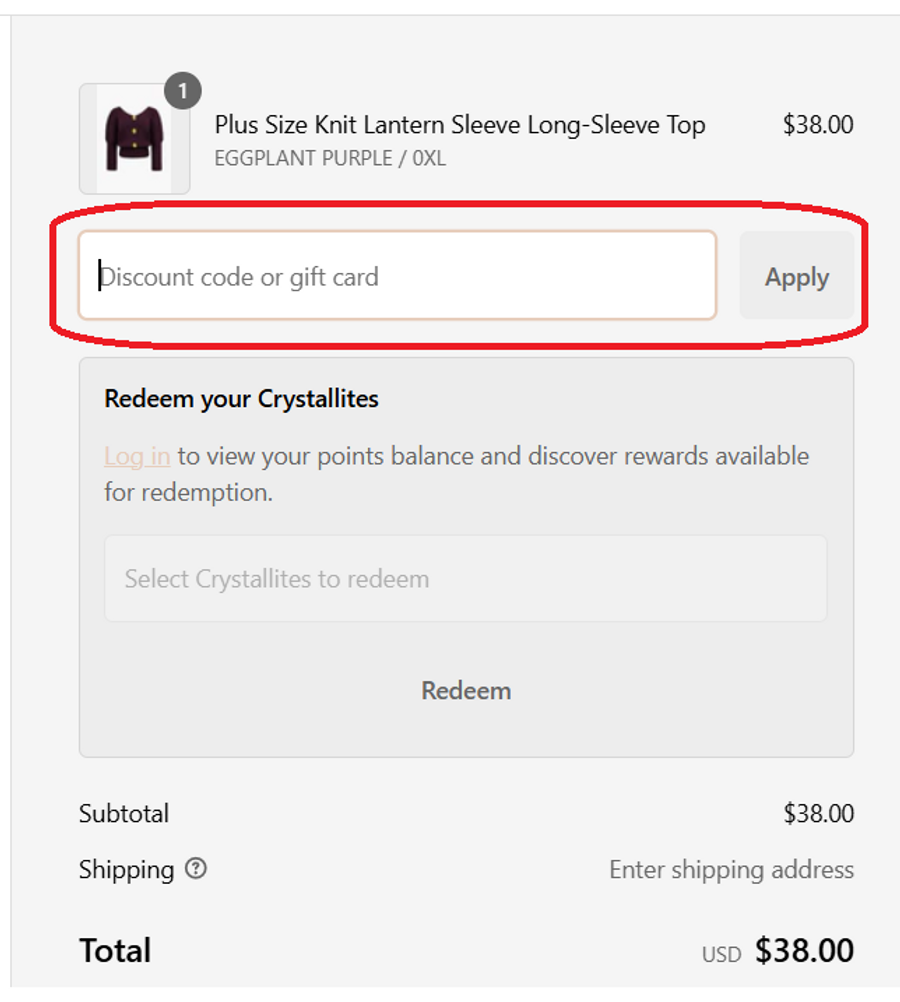This screenshot has width=900, height=1002.
Task: Click the Plus Size Knit Lantern Sleeve title
Action: click(460, 125)
